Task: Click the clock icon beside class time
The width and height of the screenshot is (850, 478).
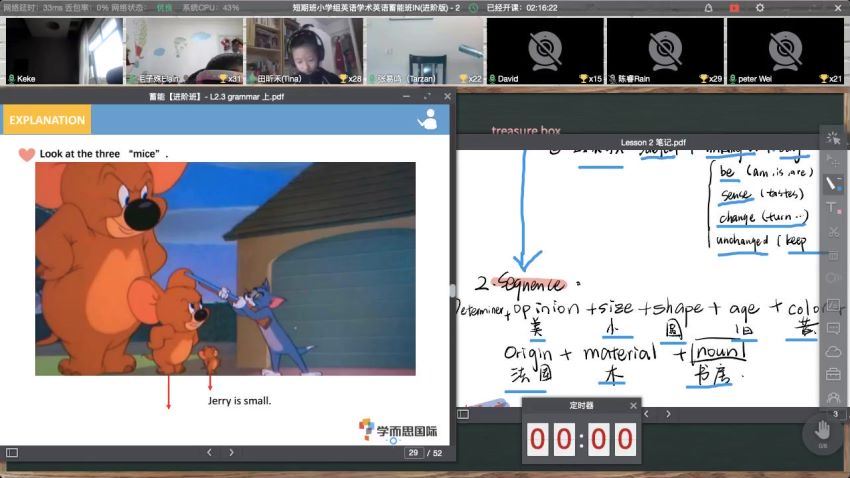Action: [x=473, y=8]
